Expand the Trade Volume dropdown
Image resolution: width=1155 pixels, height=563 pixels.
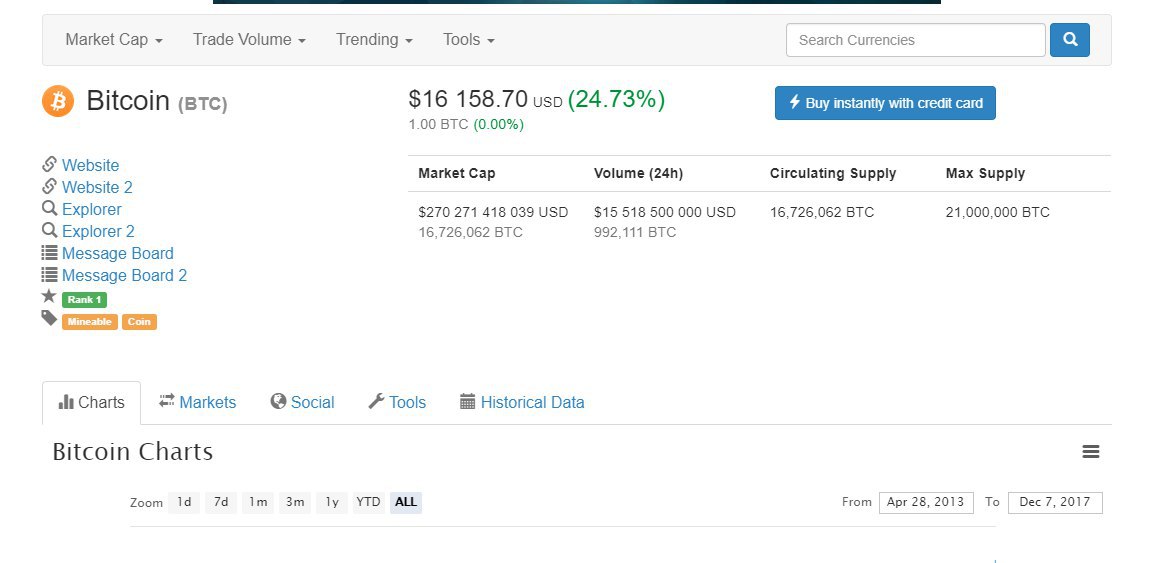pos(249,40)
